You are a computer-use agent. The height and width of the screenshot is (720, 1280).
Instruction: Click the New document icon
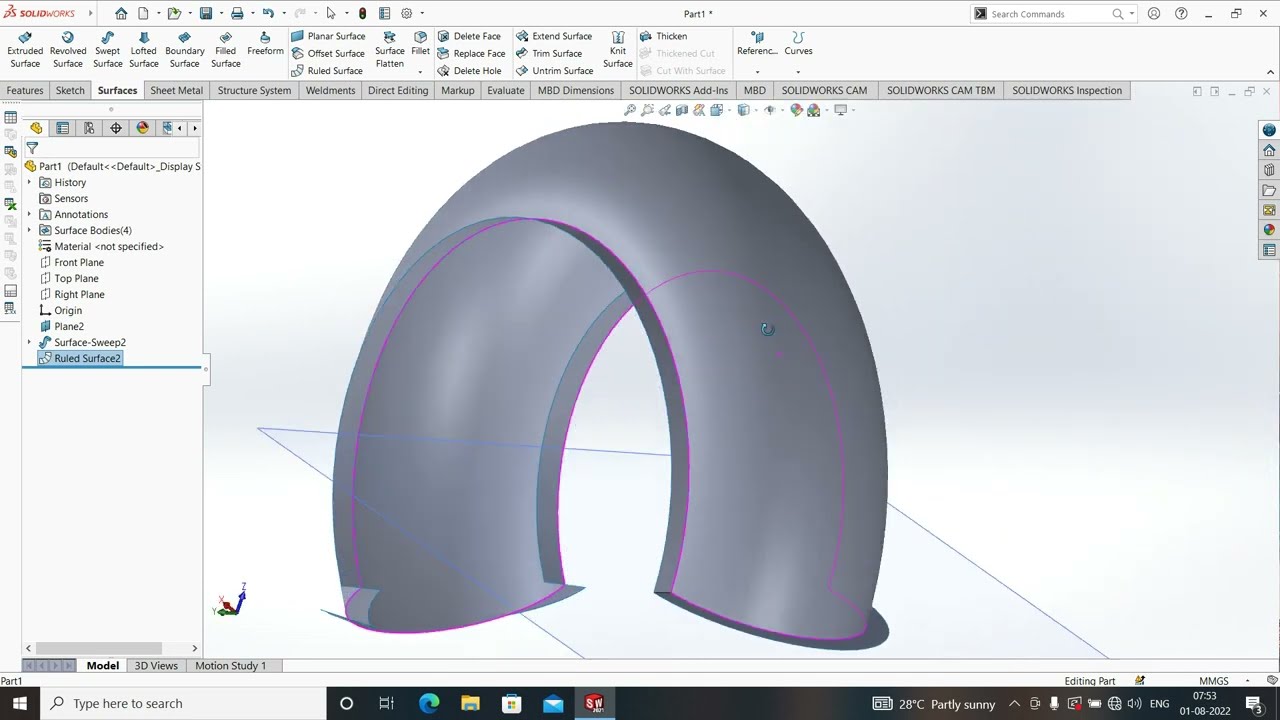click(x=144, y=14)
